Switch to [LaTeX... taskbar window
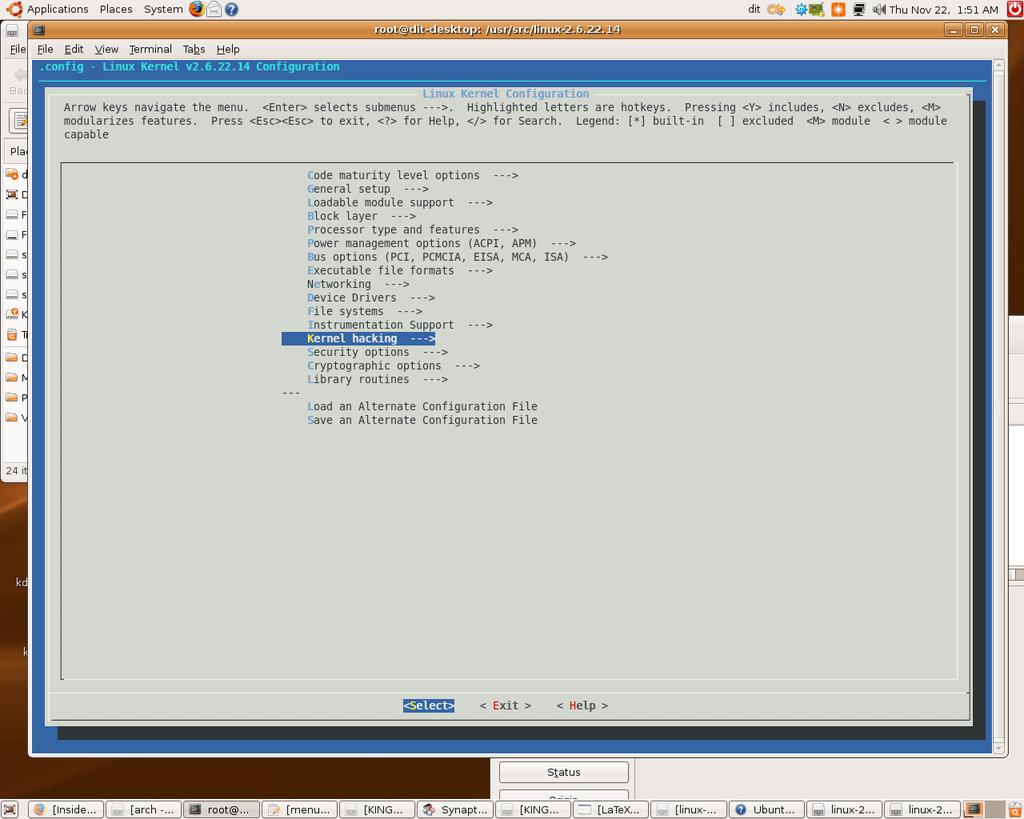Image resolution: width=1024 pixels, height=819 pixels. [x=611, y=809]
